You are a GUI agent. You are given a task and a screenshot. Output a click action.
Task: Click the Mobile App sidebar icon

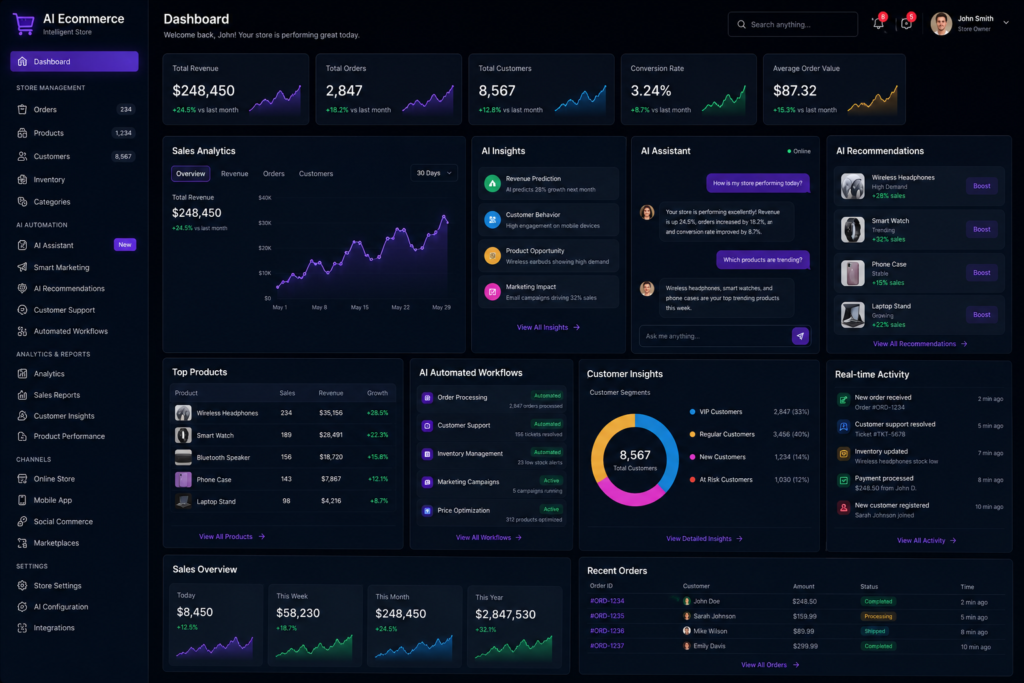click(x=22, y=500)
